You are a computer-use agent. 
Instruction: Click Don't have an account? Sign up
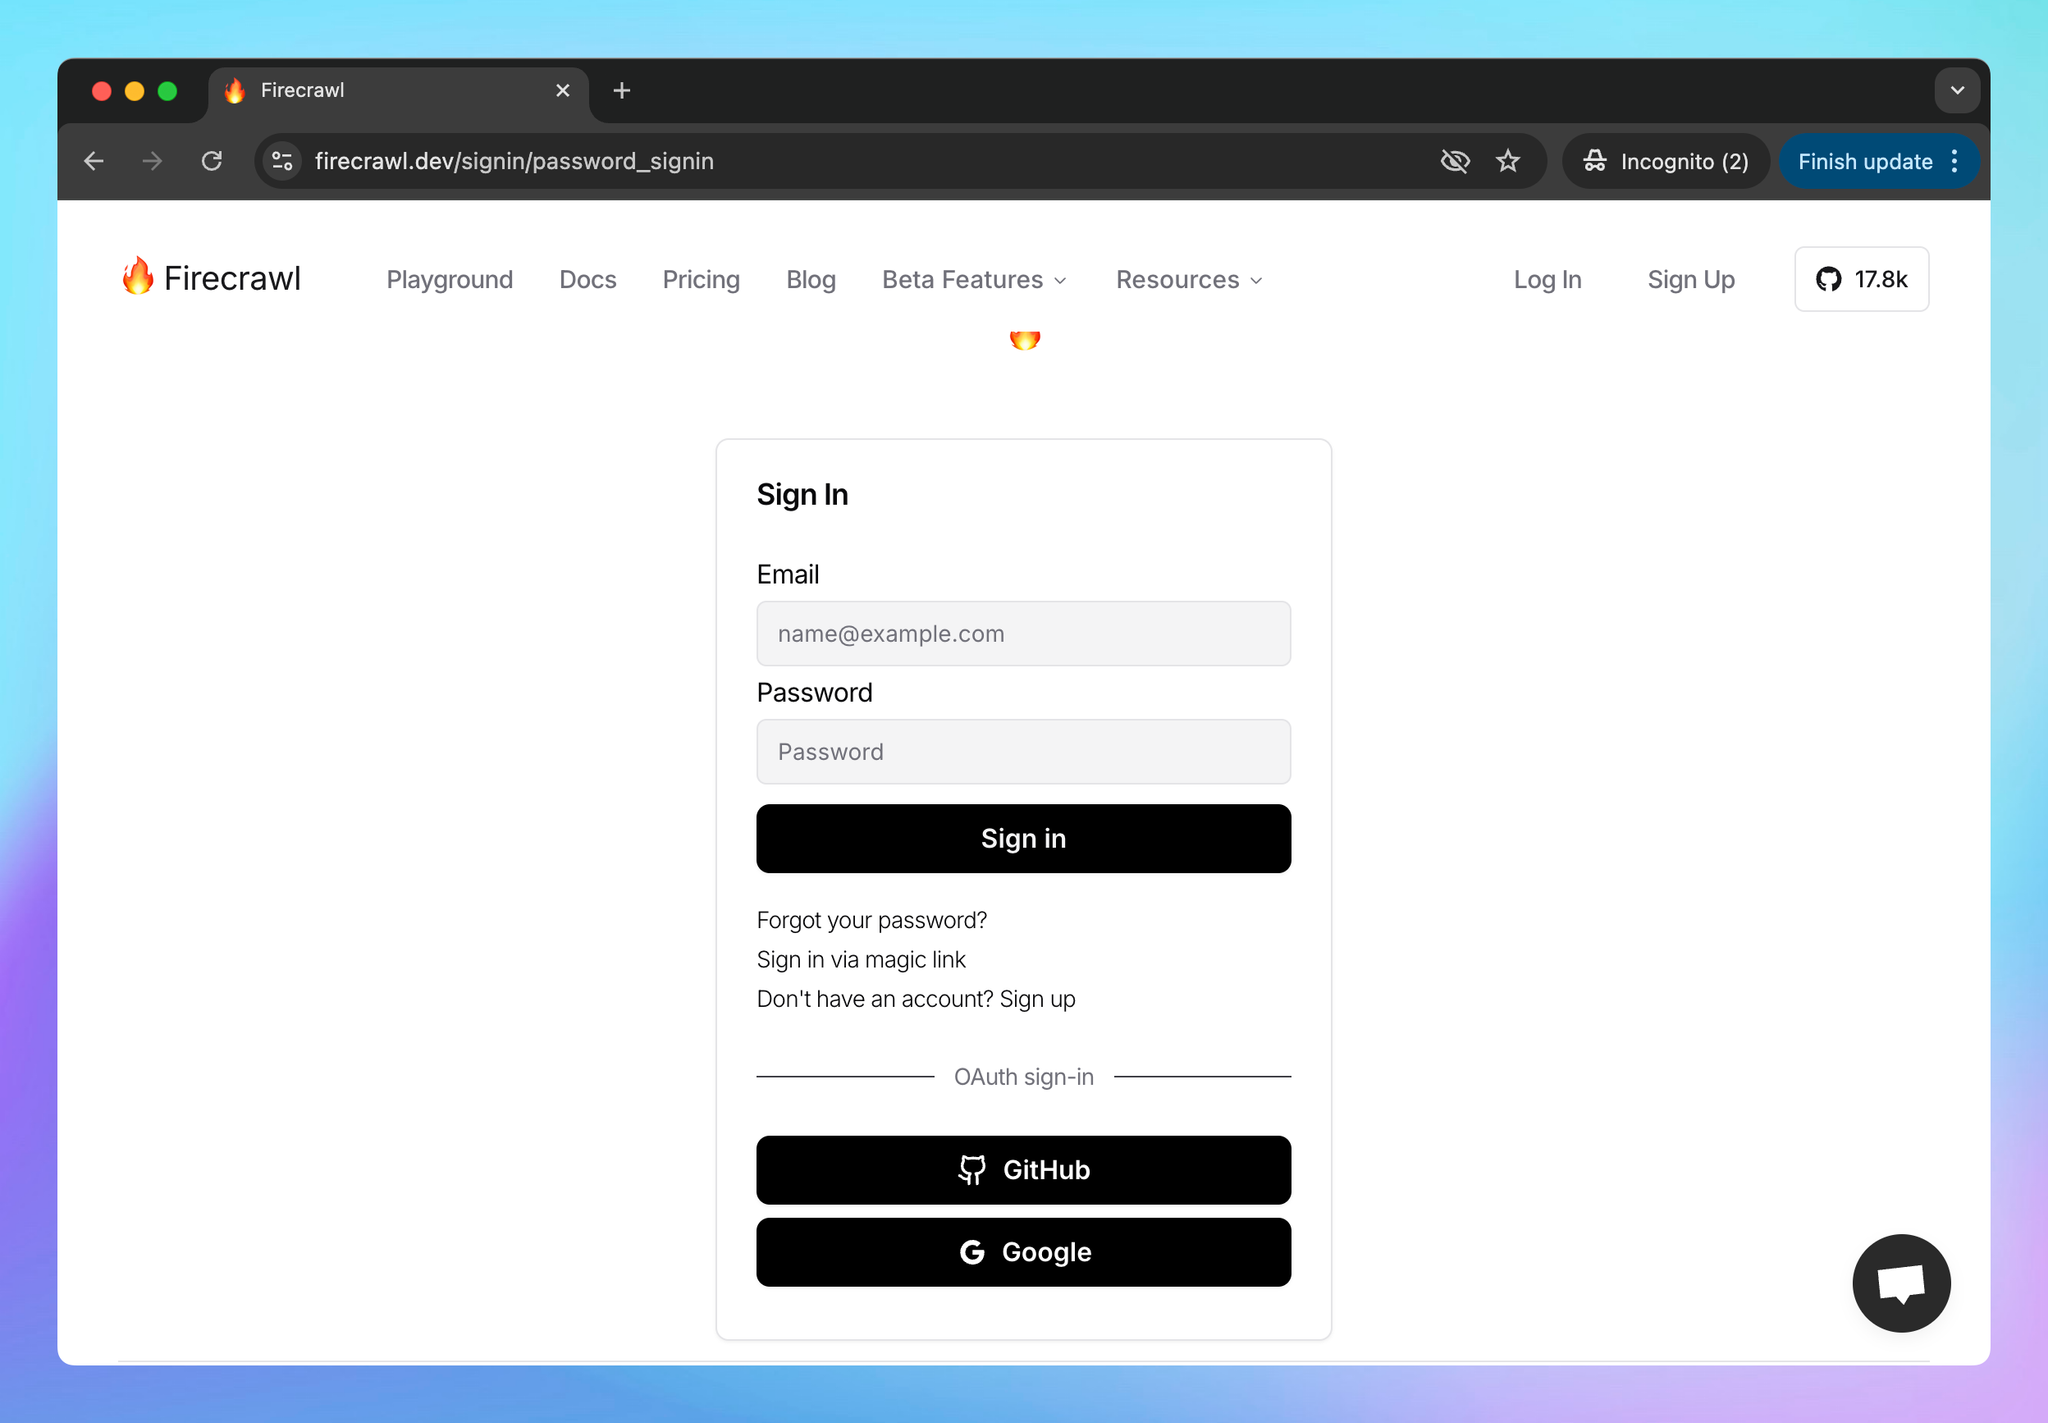point(916,999)
